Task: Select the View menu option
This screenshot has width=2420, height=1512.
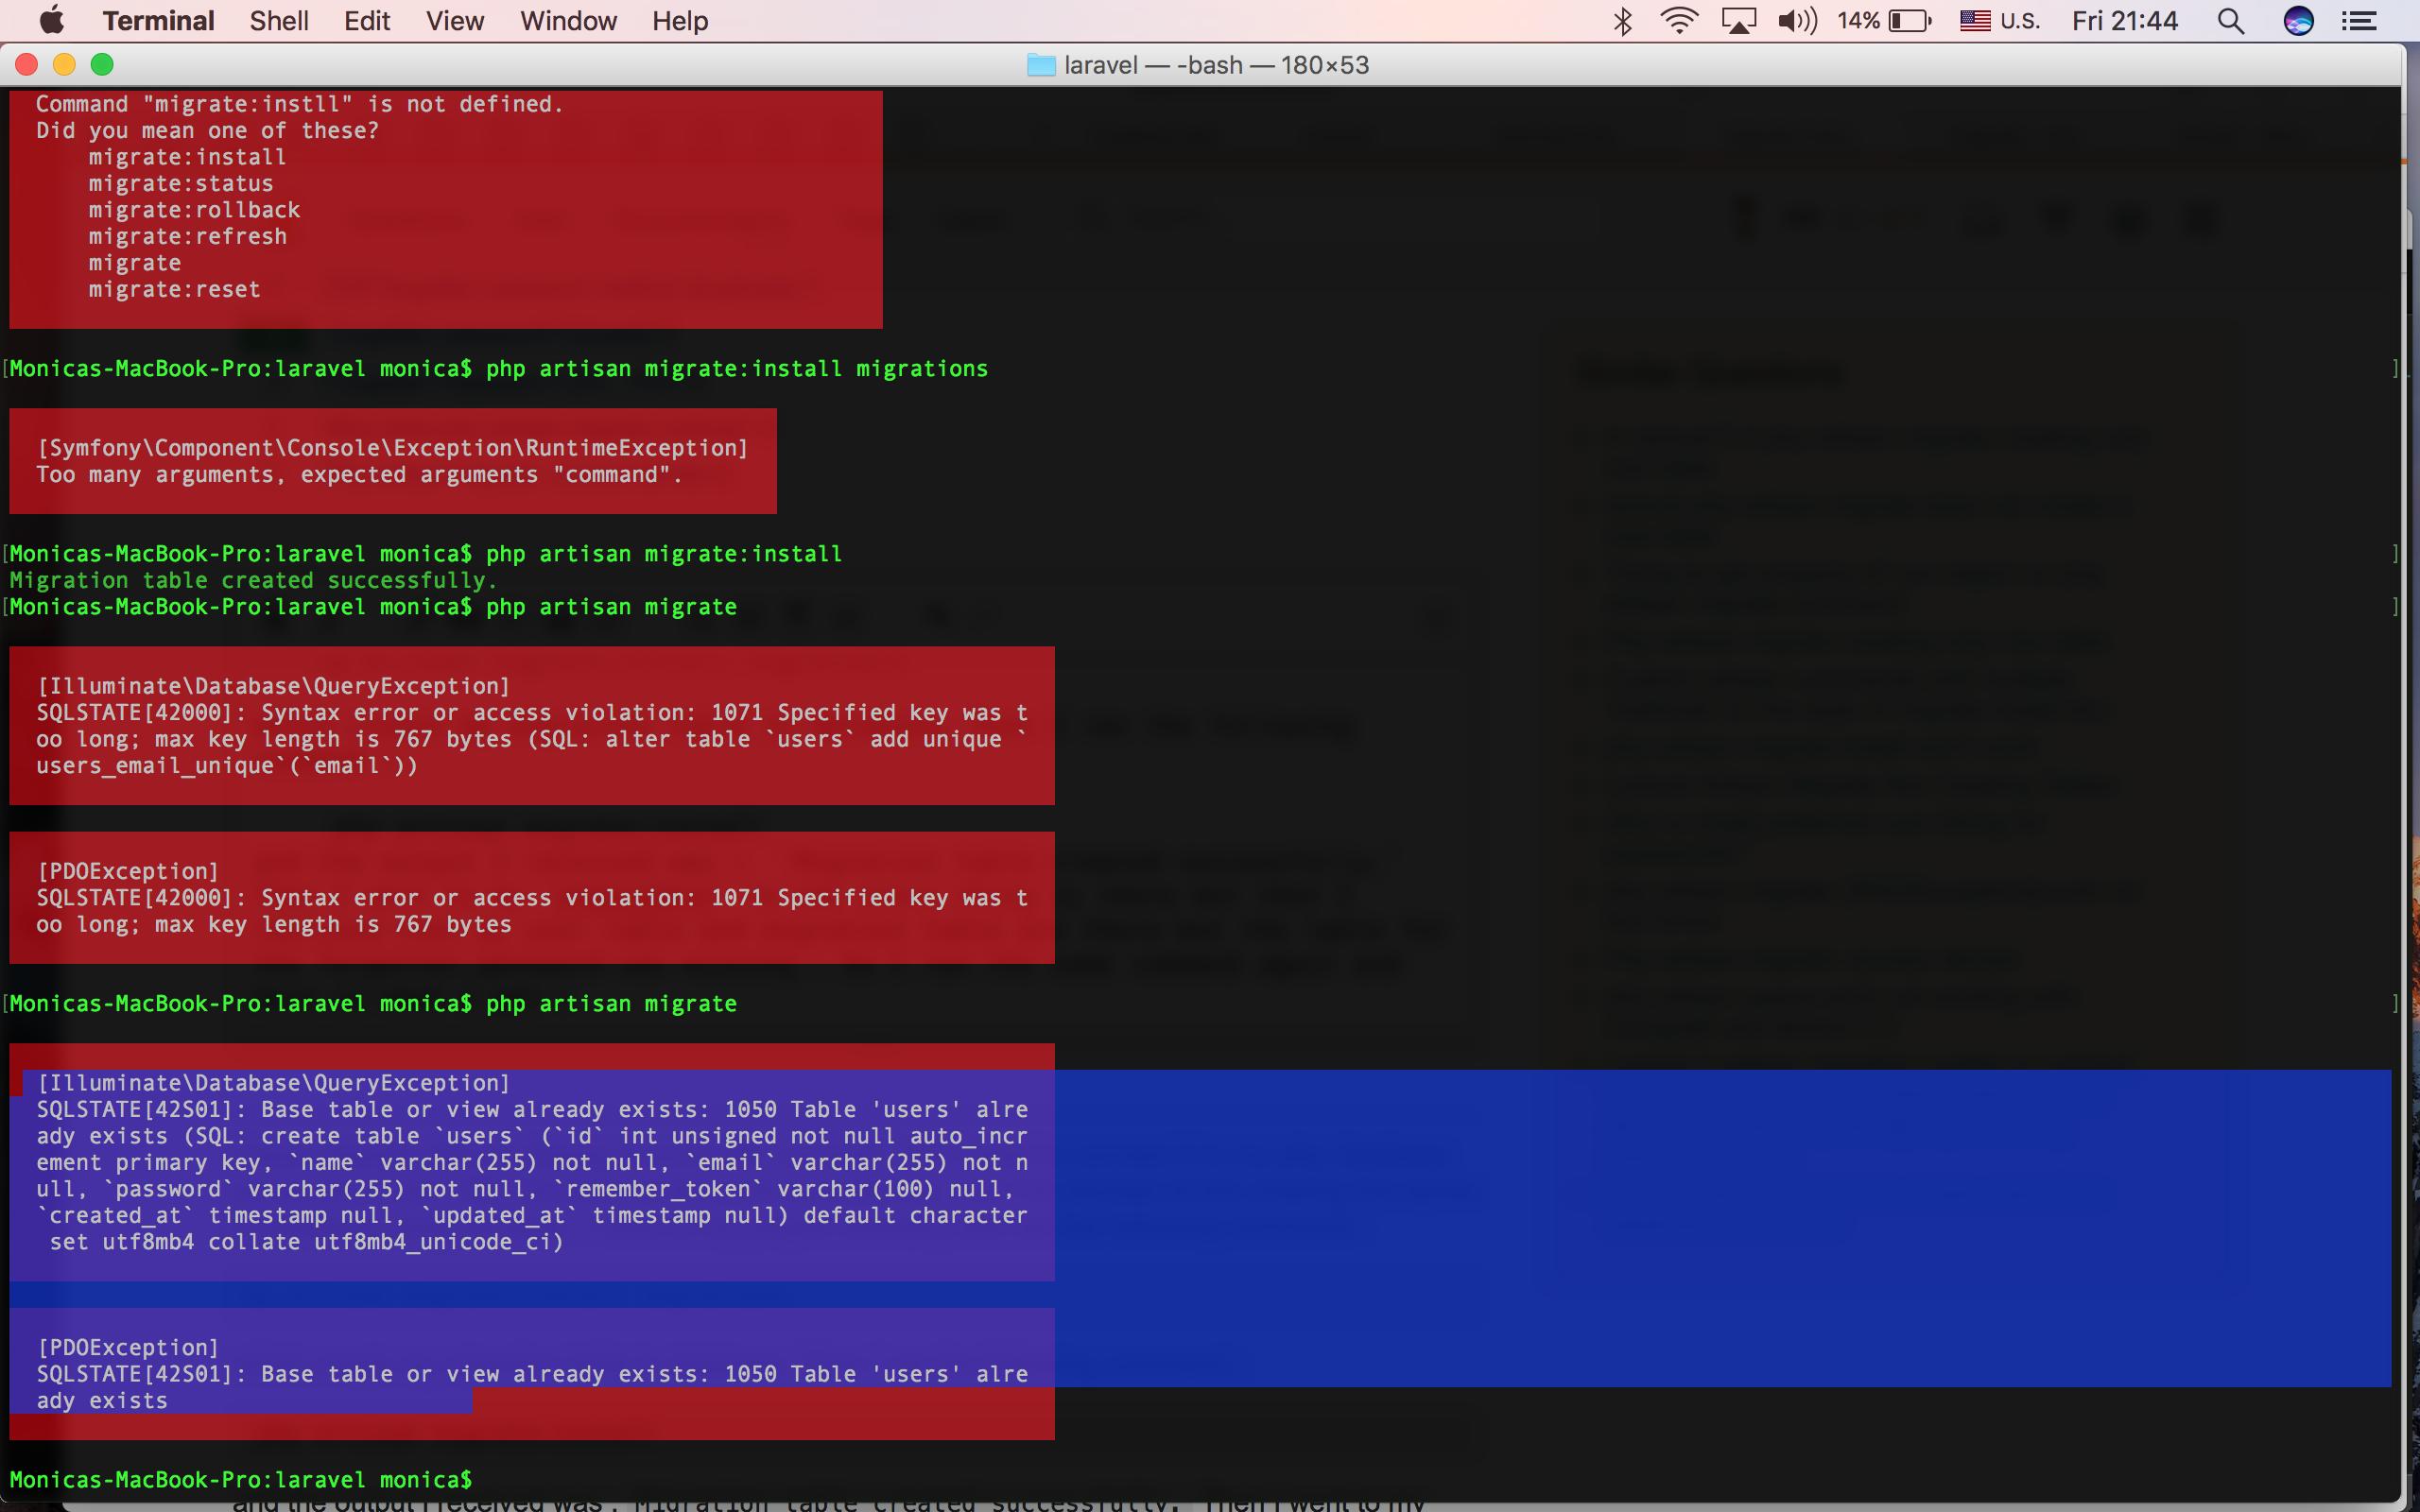Action: [455, 21]
